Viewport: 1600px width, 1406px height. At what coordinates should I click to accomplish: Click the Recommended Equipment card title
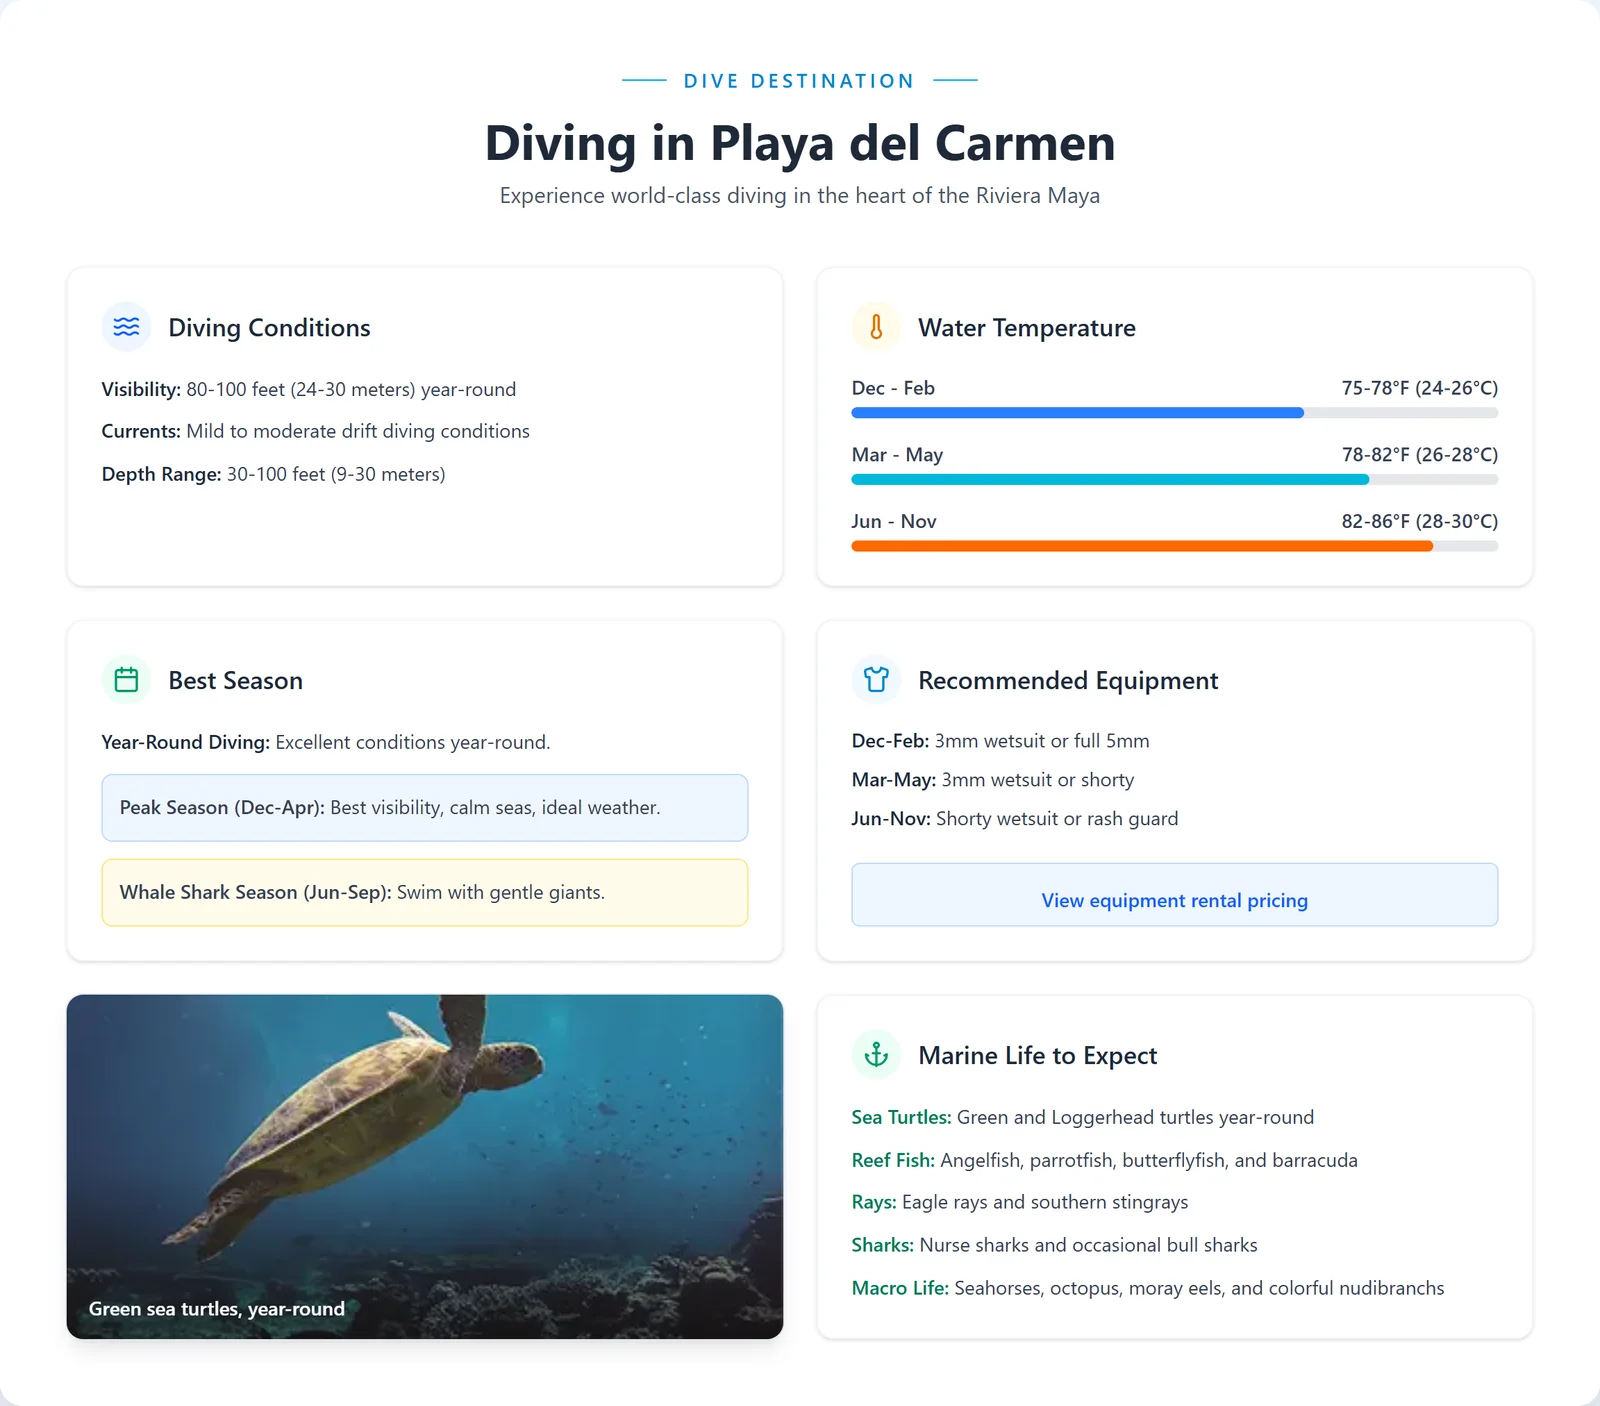[1068, 681]
